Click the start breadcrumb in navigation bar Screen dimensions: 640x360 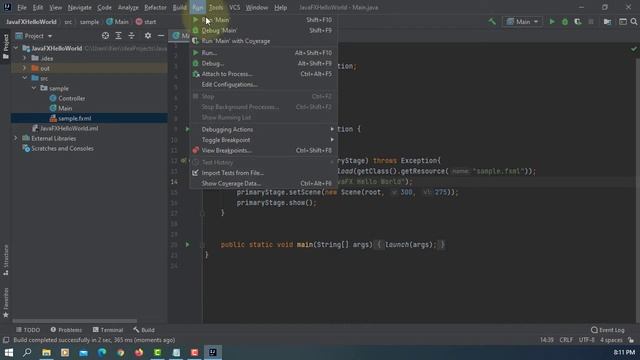146,22
